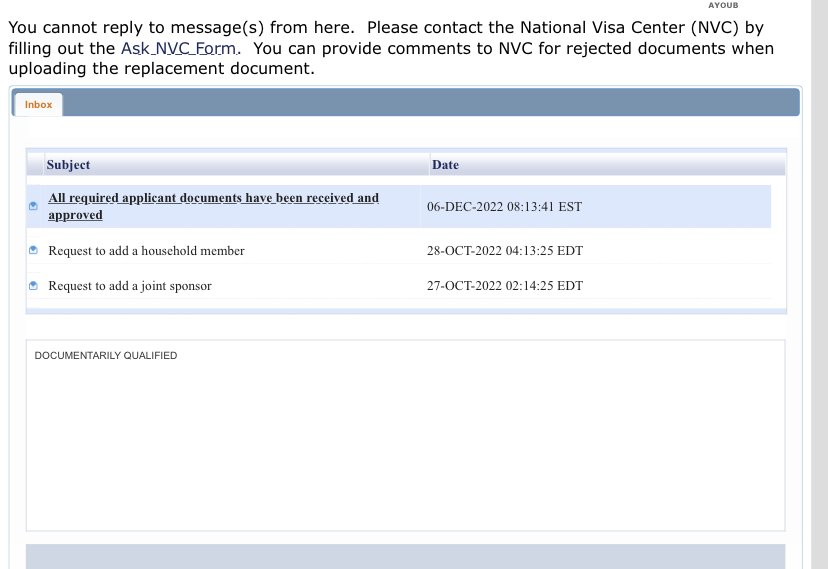Click envelope icon beside household member request
Image resolution: width=828 pixels, height=569 pixels.
34,250
